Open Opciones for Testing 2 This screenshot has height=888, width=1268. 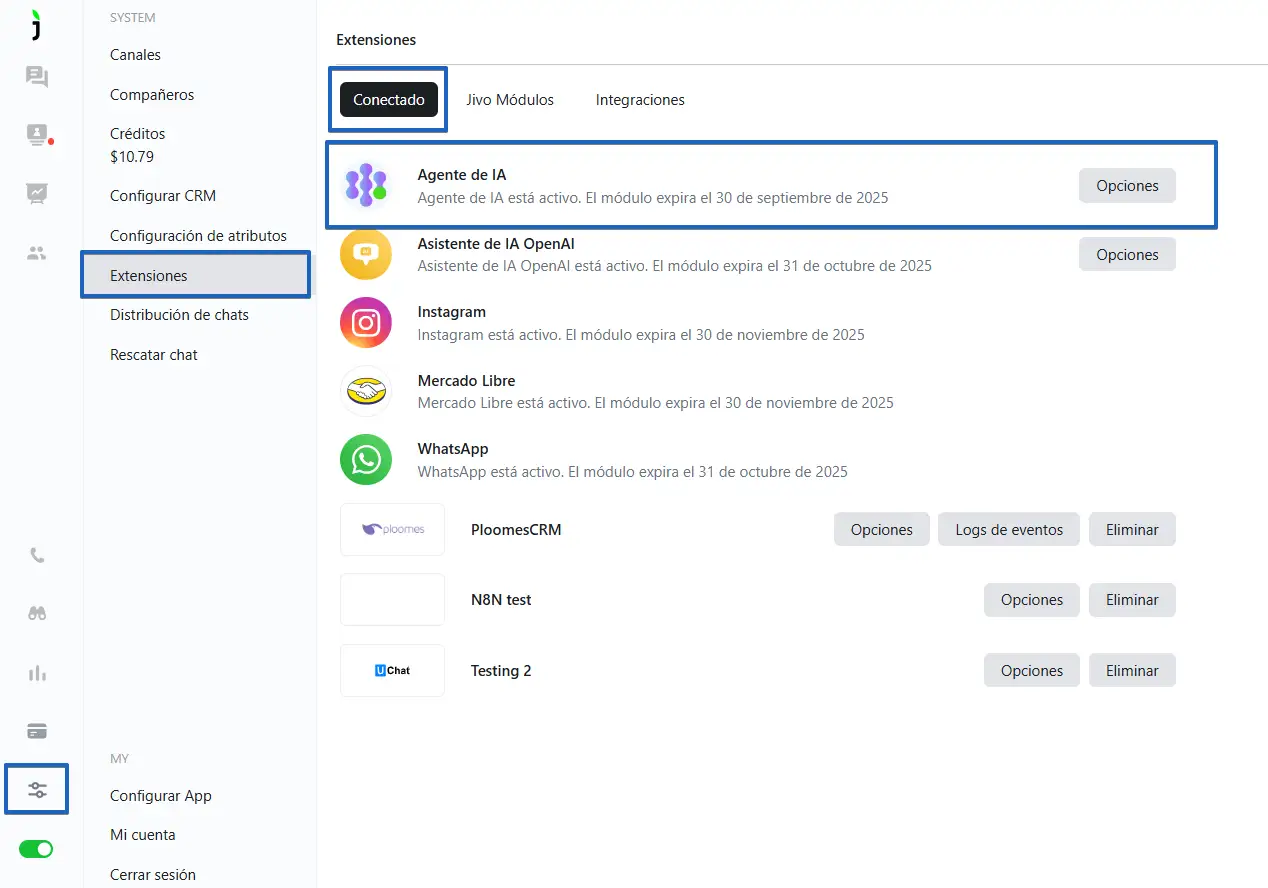[1031, 671]
